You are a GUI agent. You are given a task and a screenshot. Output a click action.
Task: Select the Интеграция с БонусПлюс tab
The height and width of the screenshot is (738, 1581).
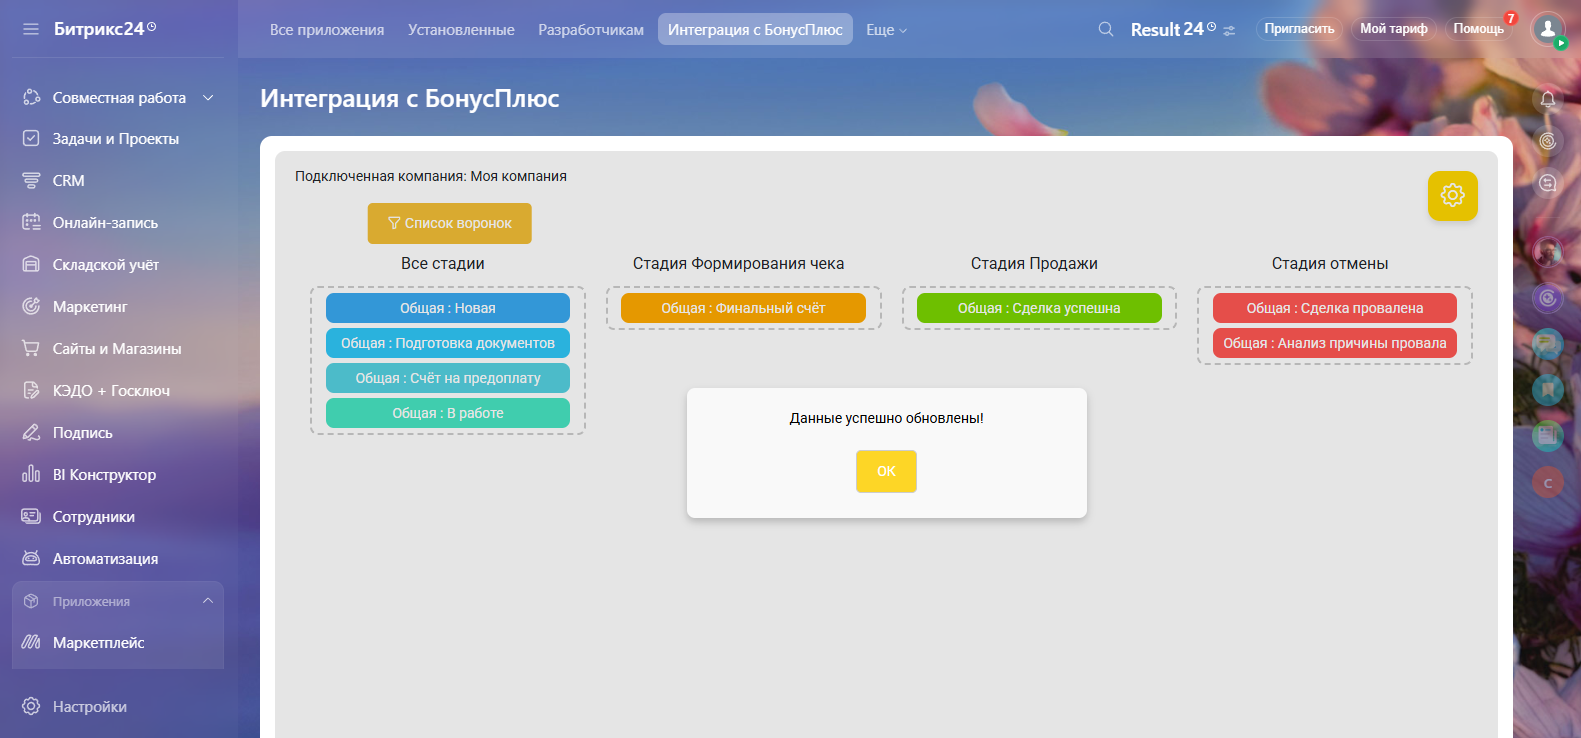pyautogui.click(x=755, y=30)
